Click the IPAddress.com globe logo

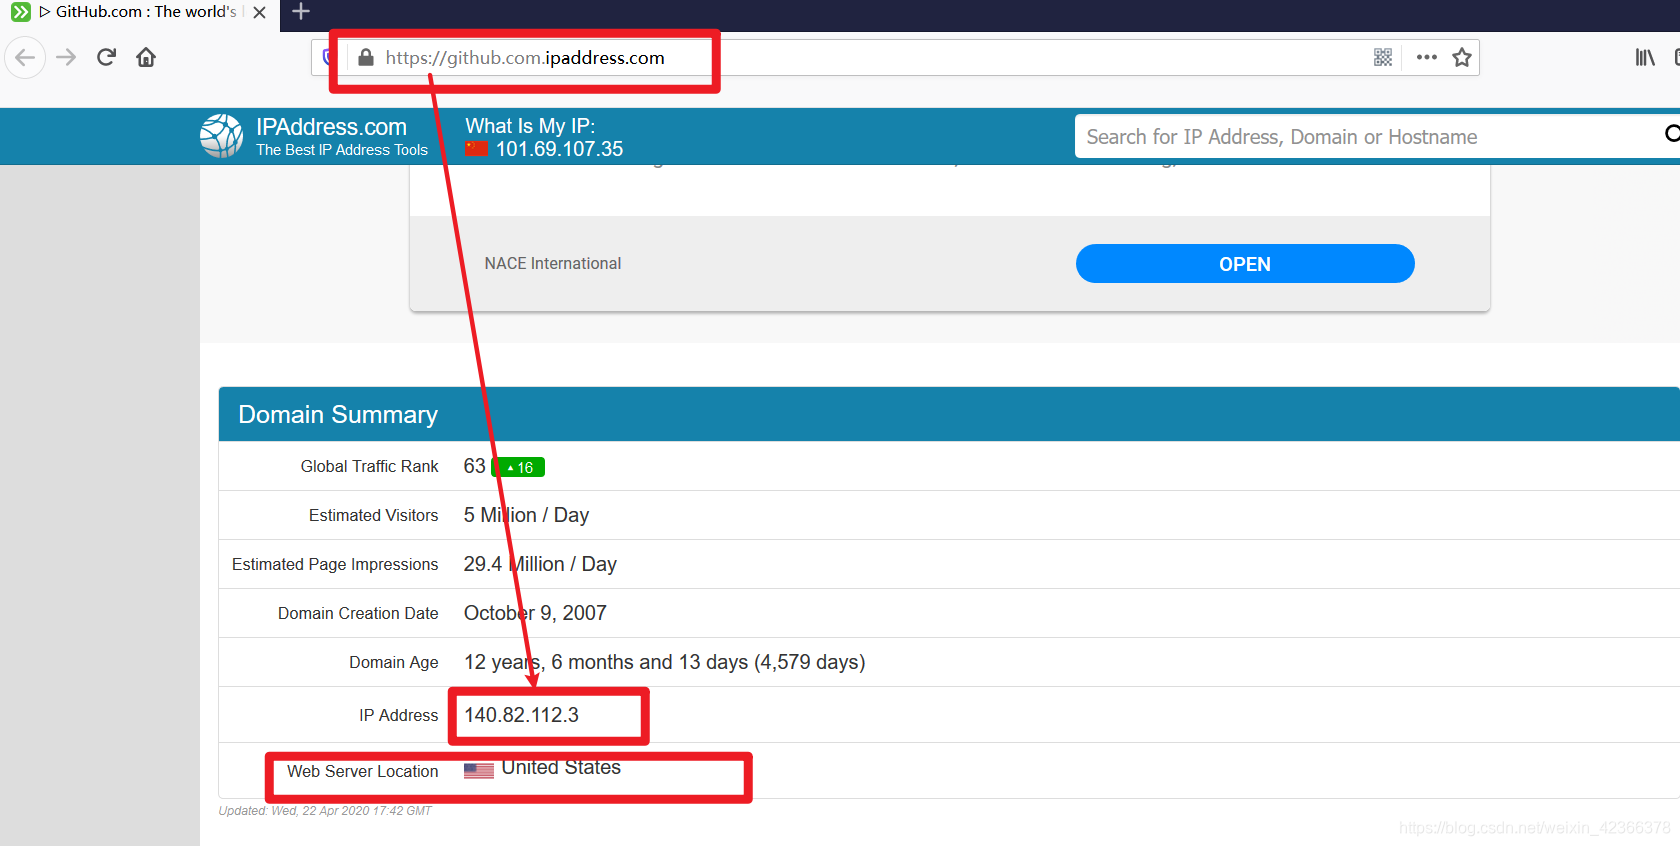(222, 136)
